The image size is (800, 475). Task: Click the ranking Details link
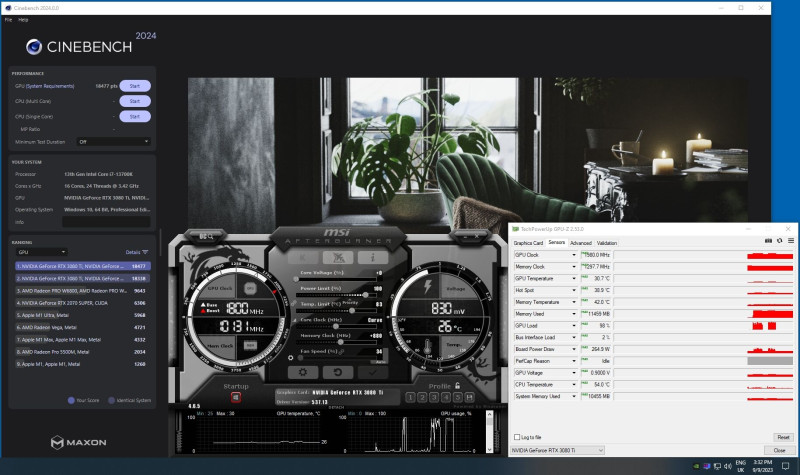coord(136,252)
